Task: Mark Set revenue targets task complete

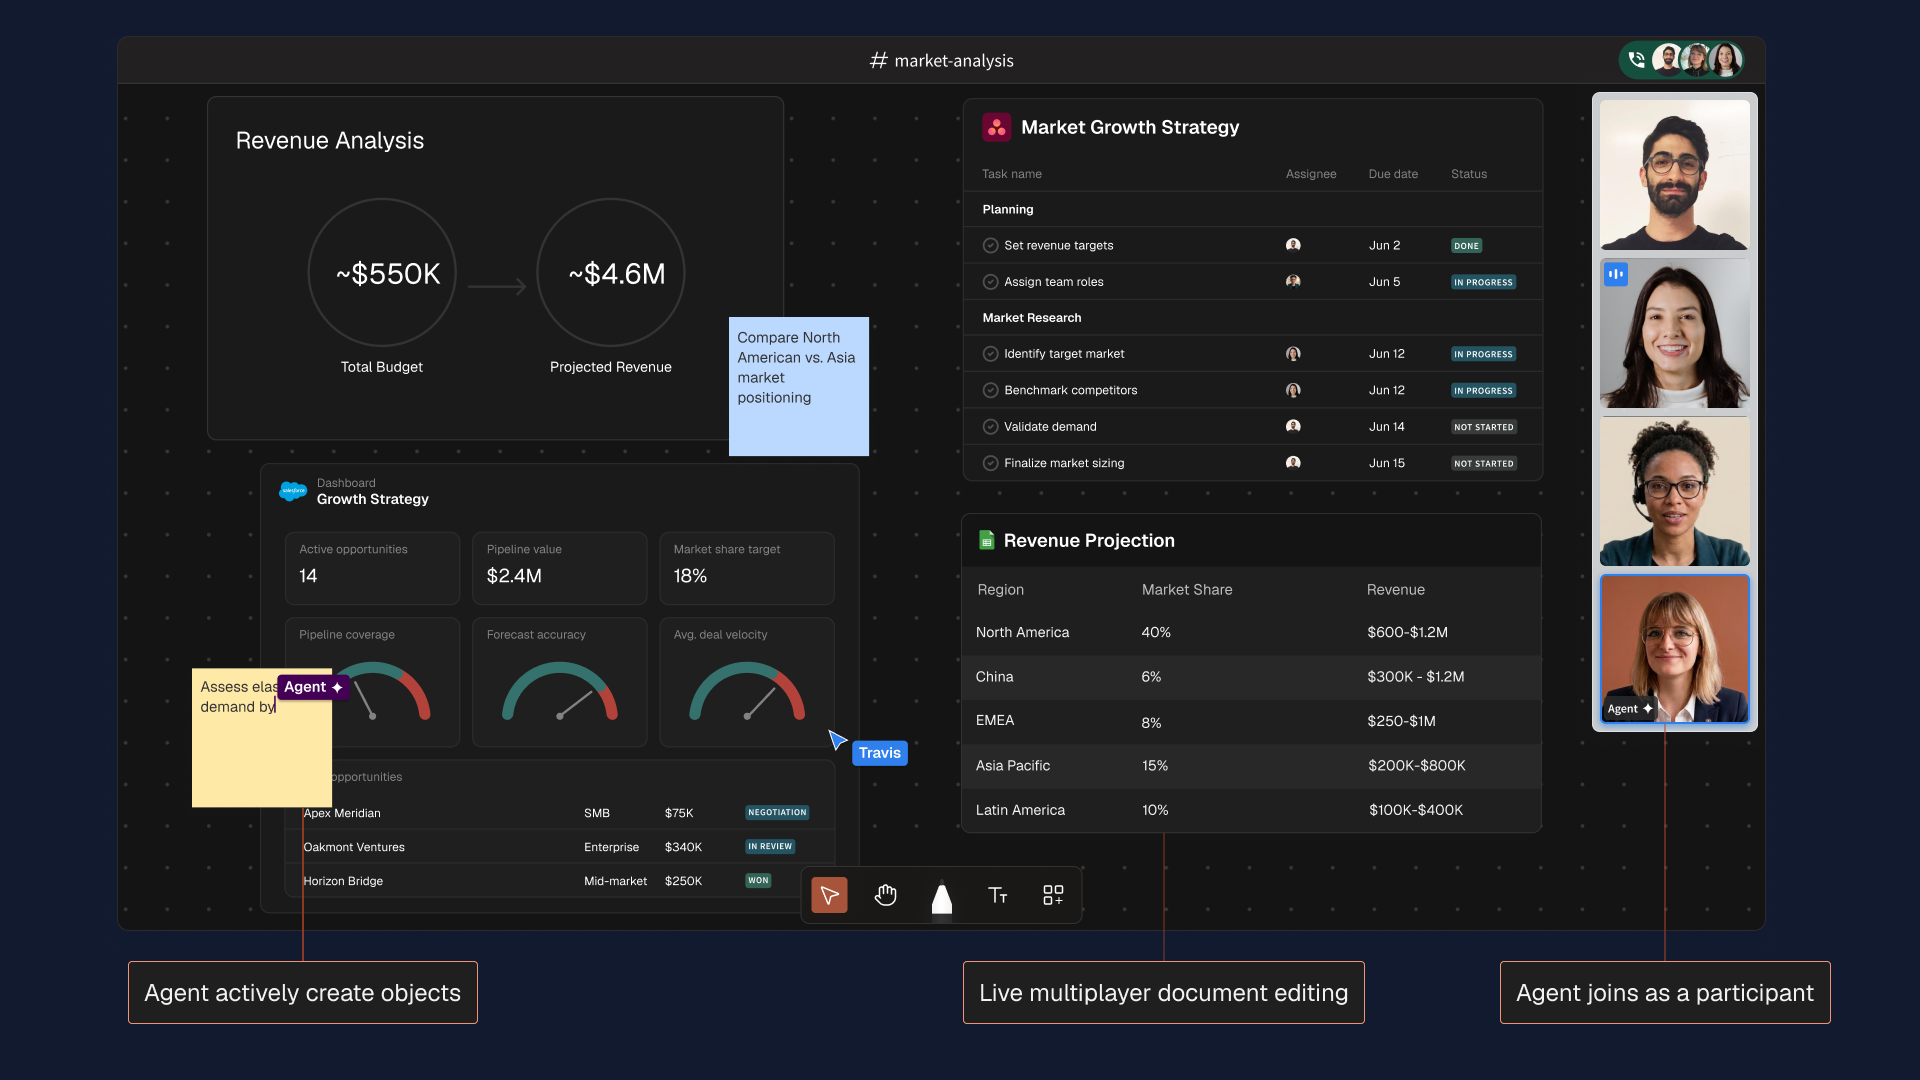Action: (x=990, y=245)
